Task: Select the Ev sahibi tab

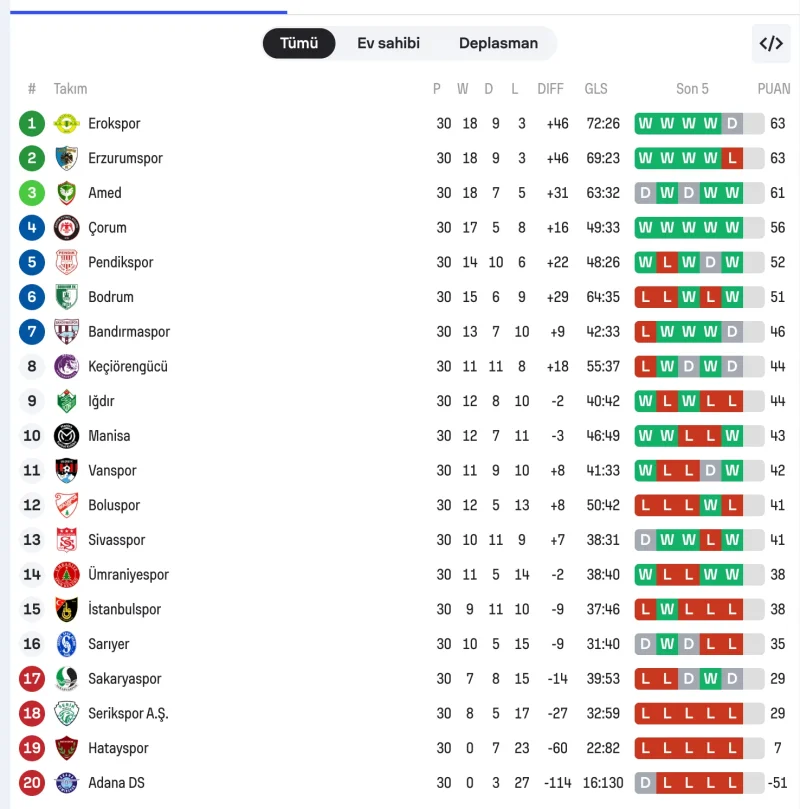Action: [x=388, y=43]
